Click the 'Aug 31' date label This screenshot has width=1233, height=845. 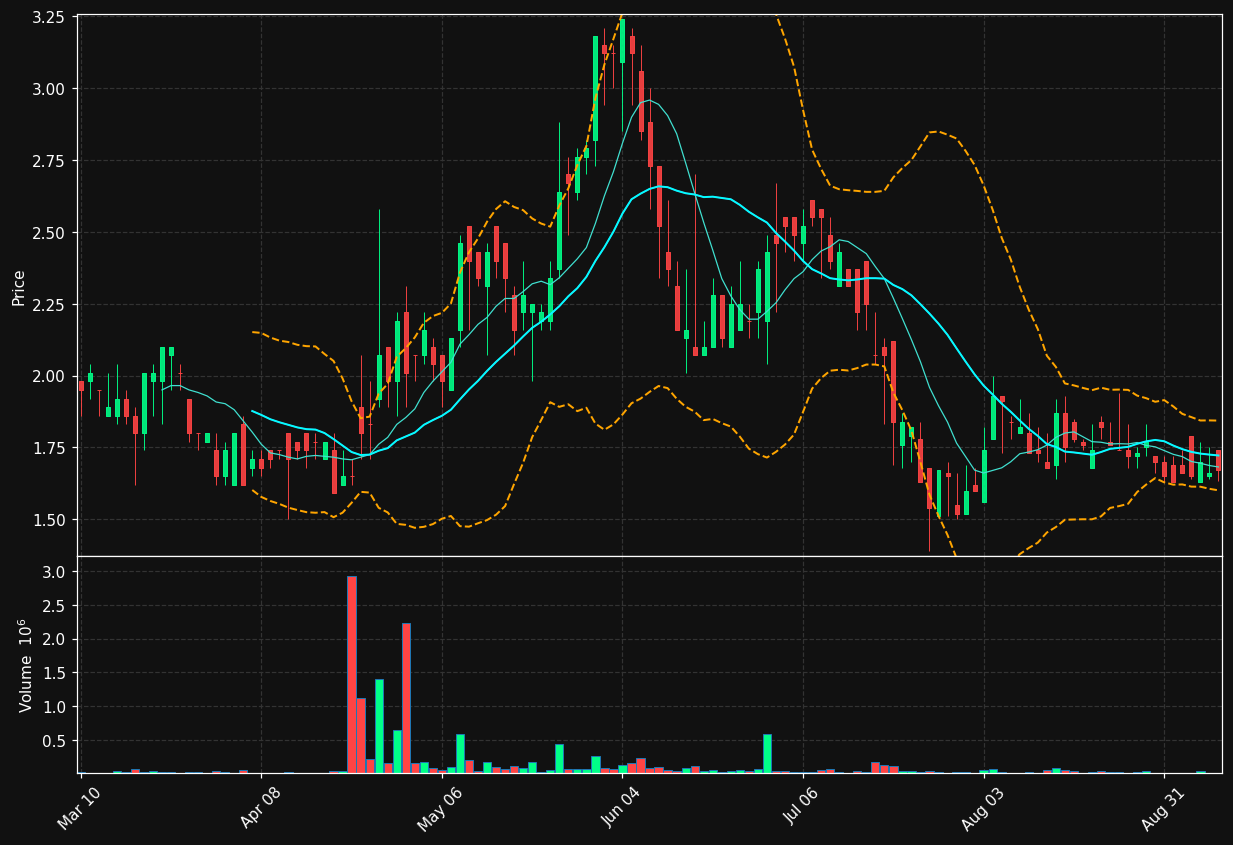(x=1163, y=808)
